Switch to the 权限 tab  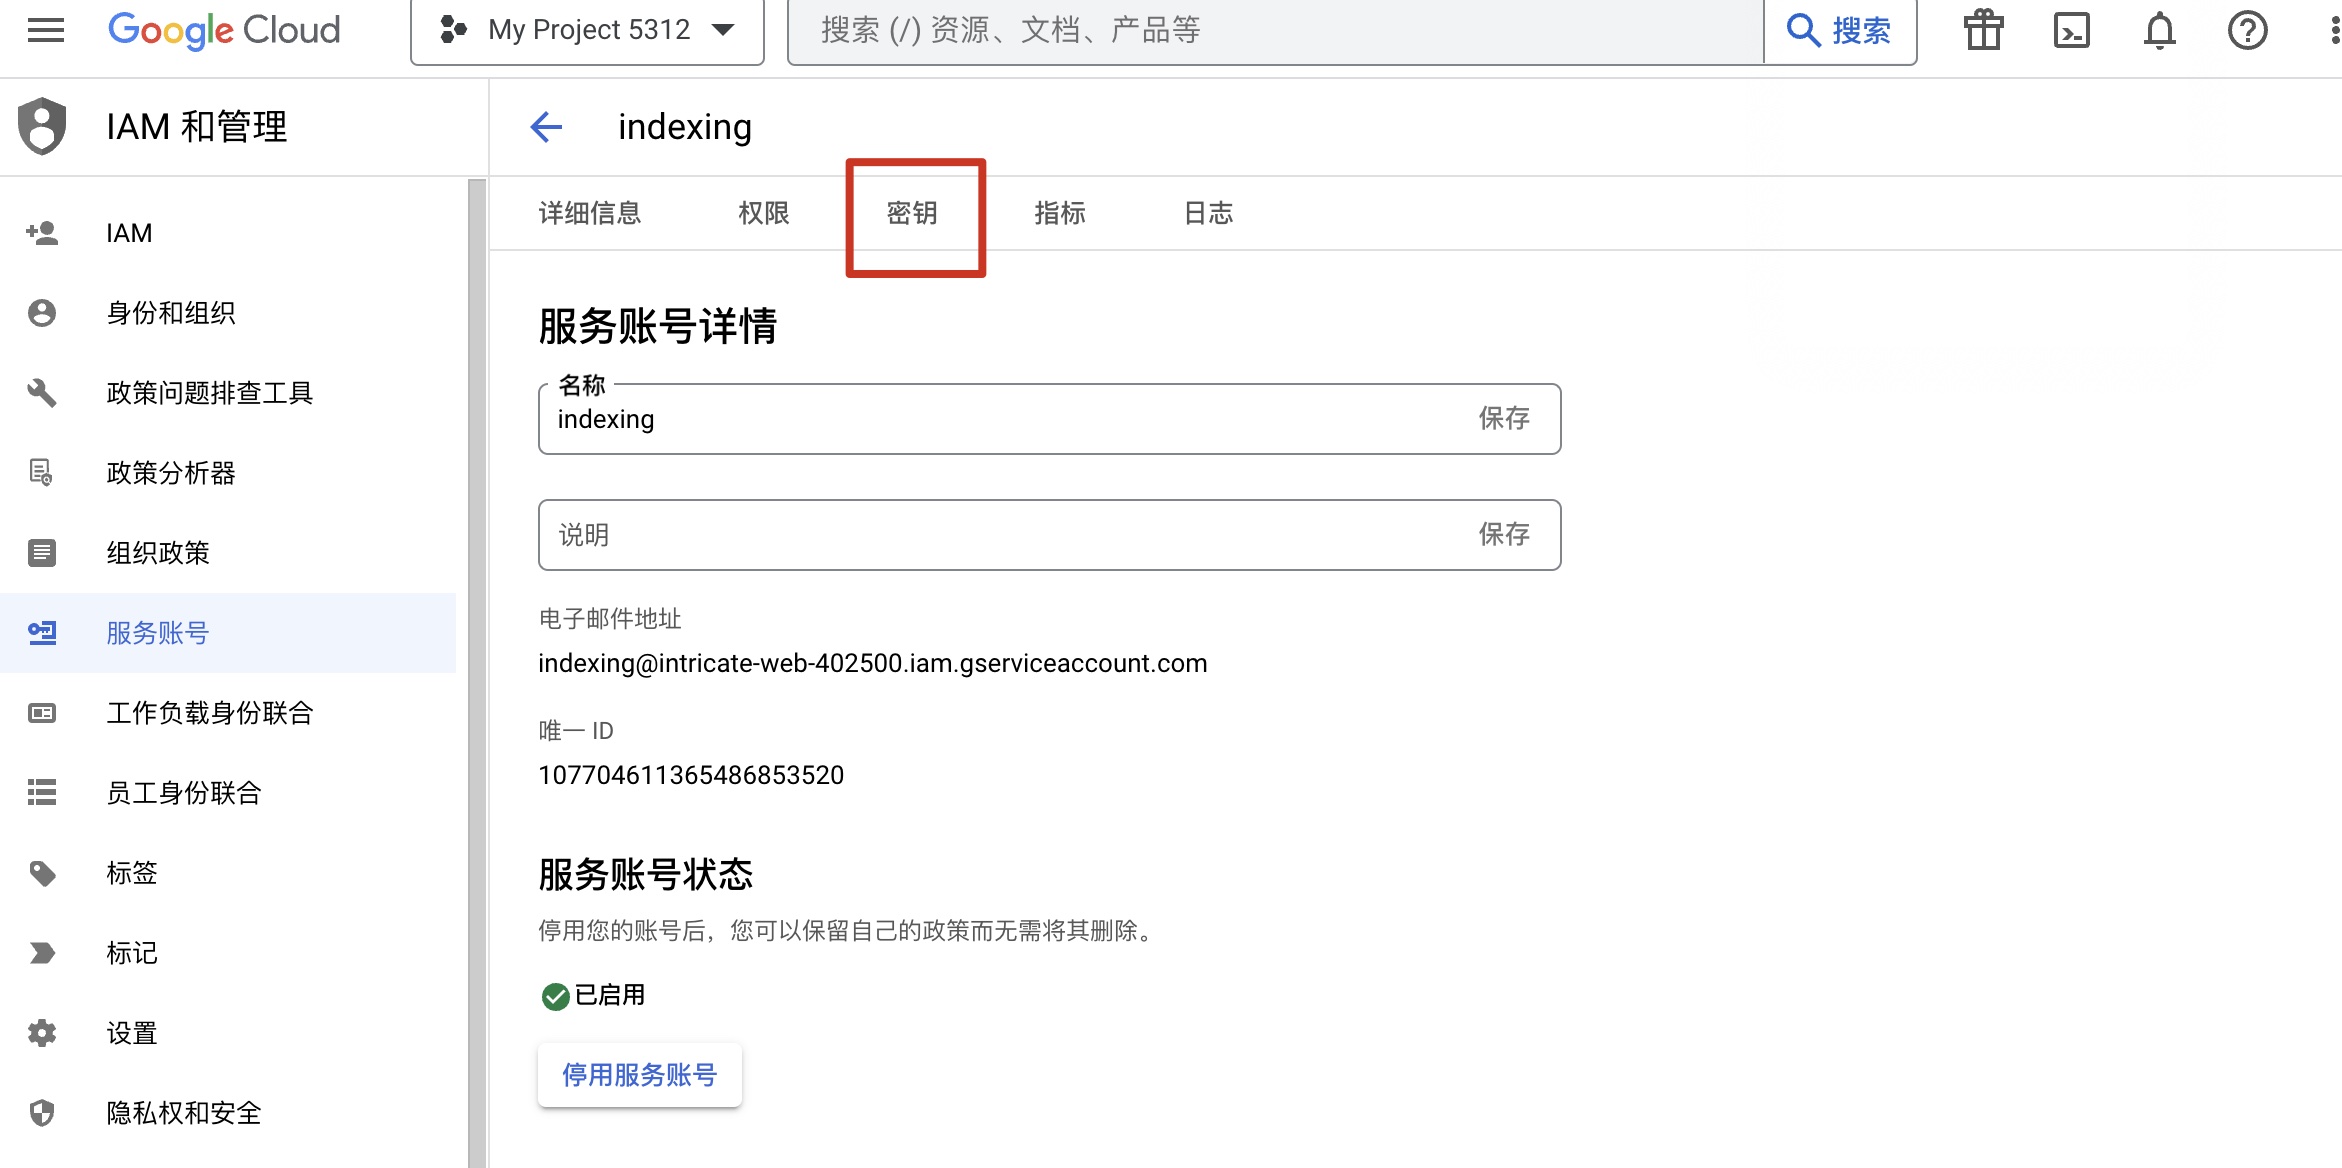[764, 213]
